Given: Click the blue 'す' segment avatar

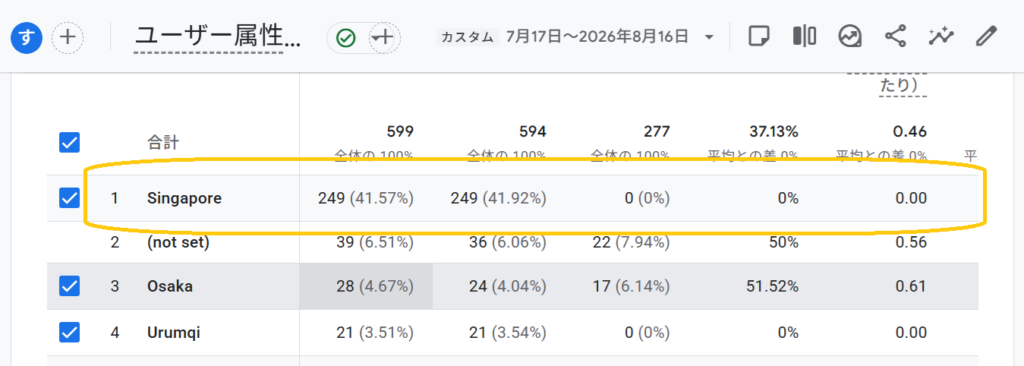Looking at the screenshot, I should tap(26, 37).
